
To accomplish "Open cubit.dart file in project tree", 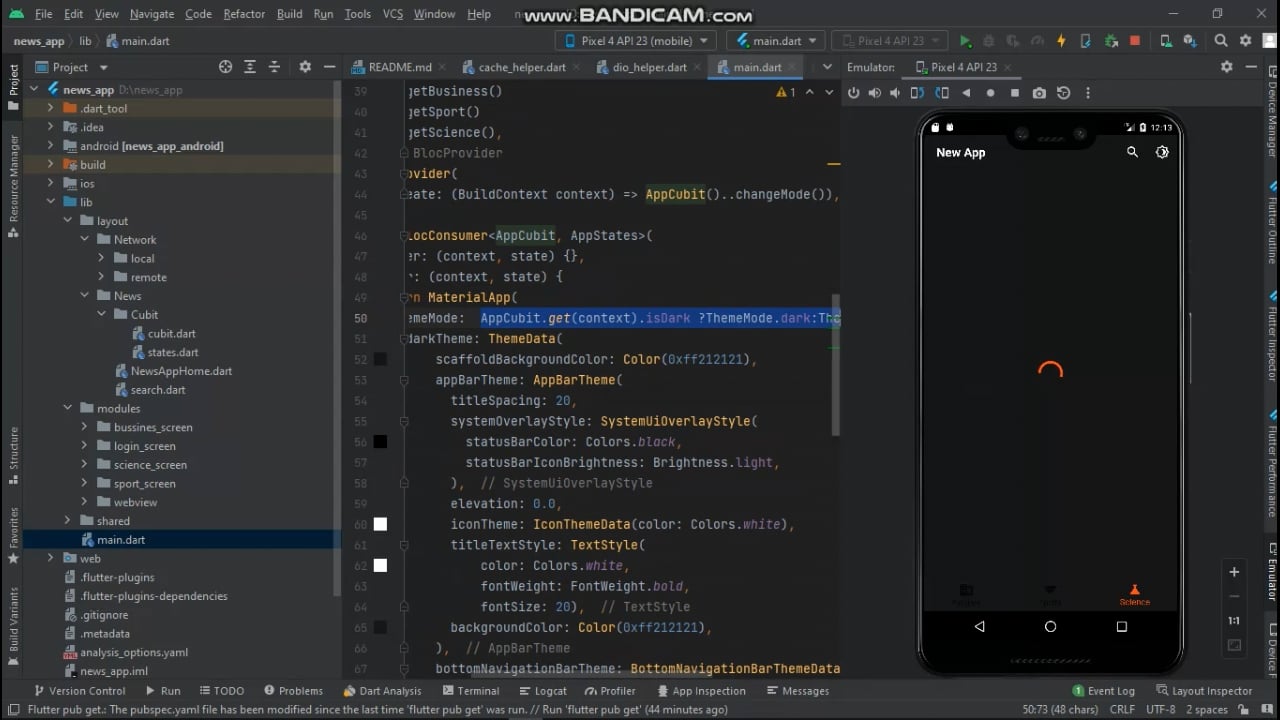I will point(171,334).
